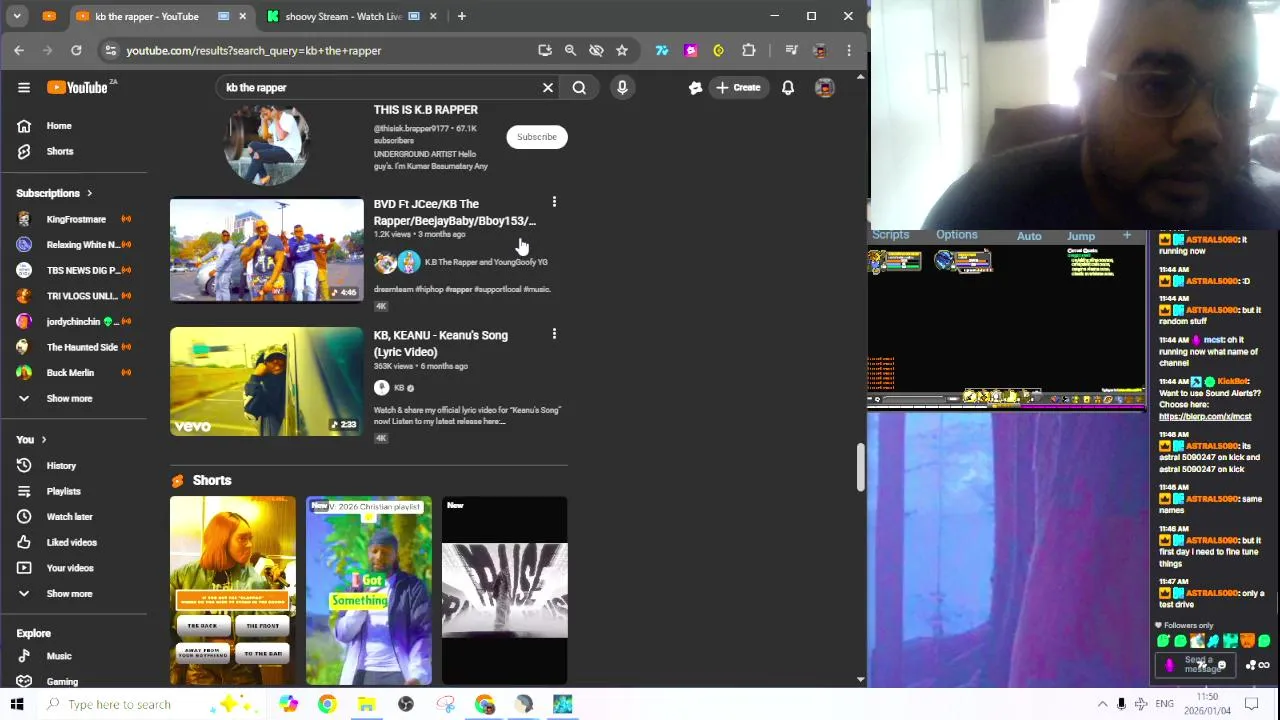
Task: Click the browser address bar URL
Action: (x=254, y=50)
